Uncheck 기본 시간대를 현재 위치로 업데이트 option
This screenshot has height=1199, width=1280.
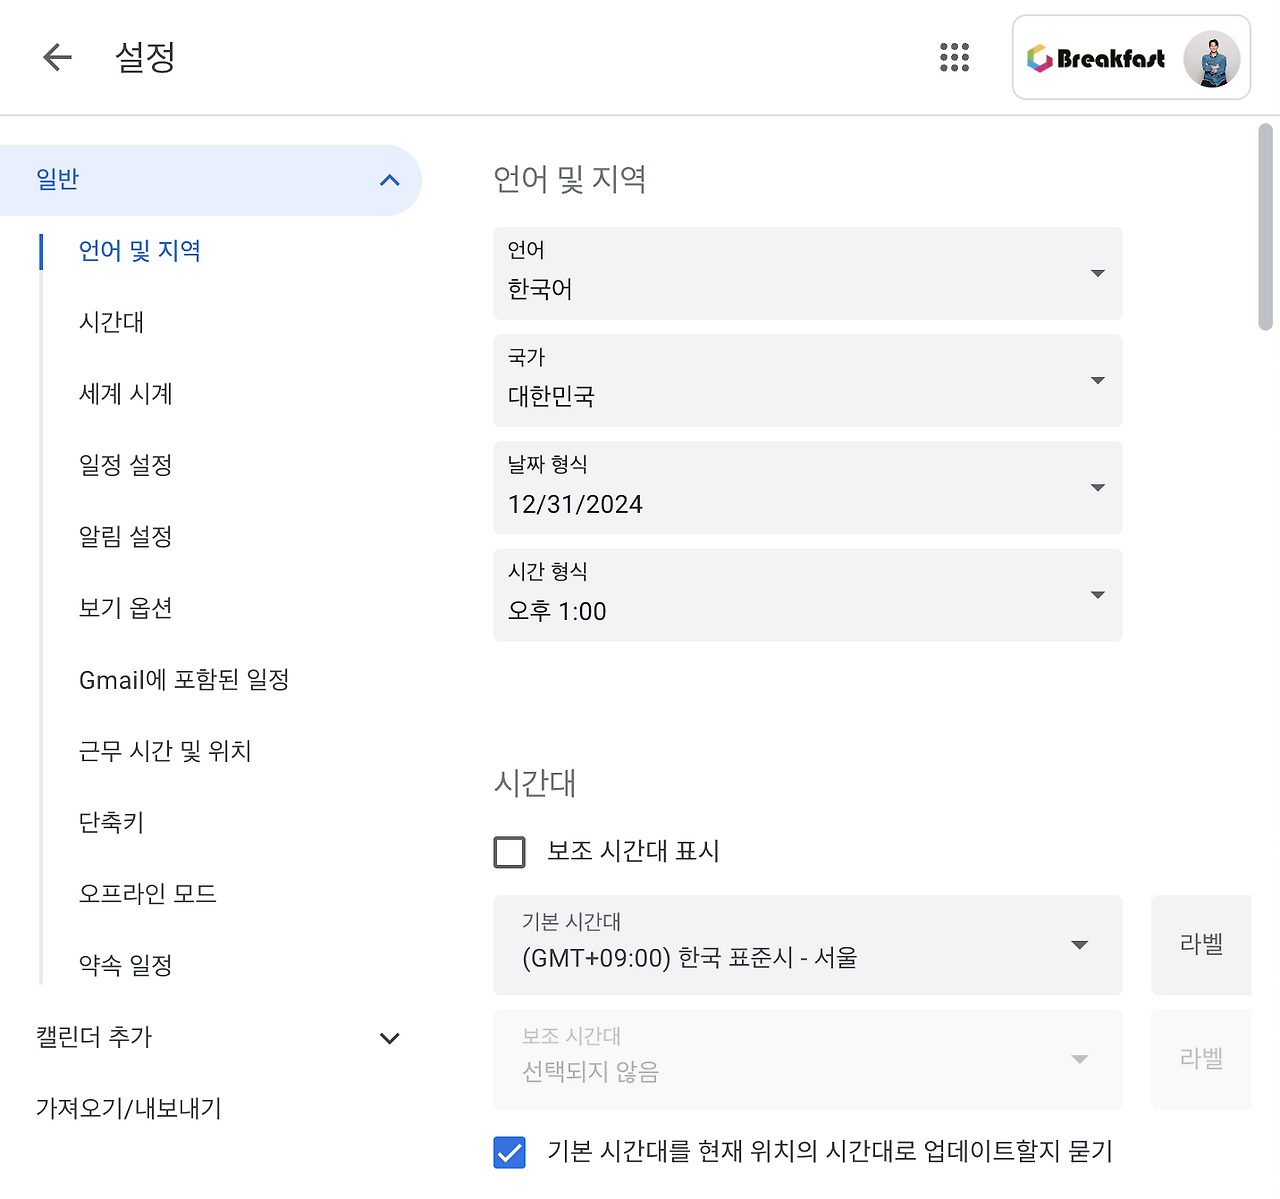(510, 1152)
